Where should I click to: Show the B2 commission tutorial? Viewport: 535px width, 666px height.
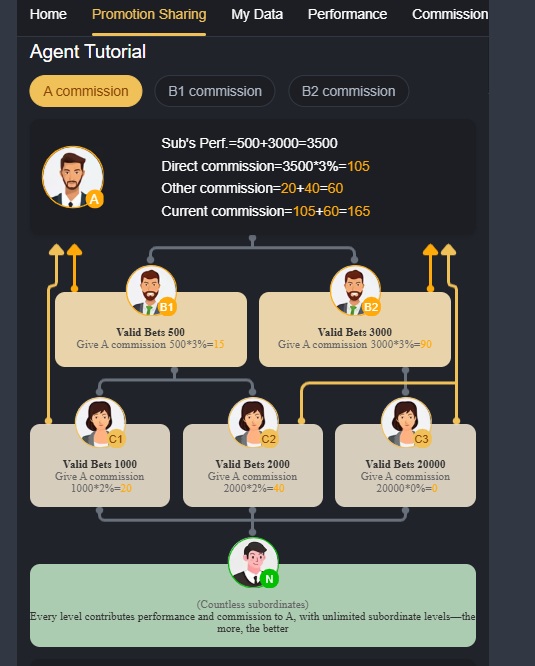(349, 91)
